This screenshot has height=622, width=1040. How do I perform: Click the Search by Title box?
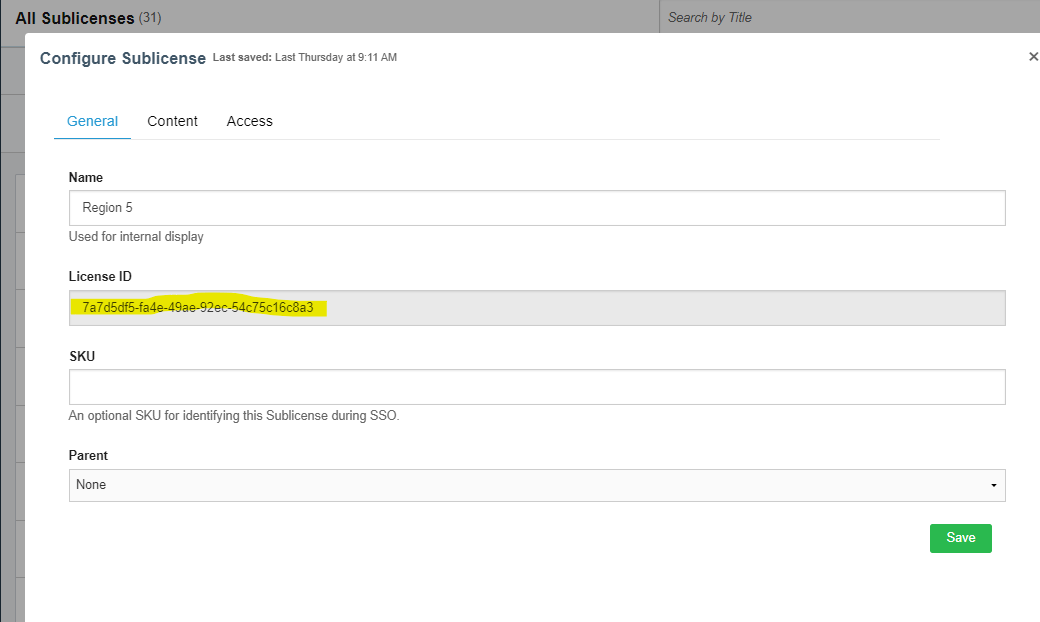point(848,17)
